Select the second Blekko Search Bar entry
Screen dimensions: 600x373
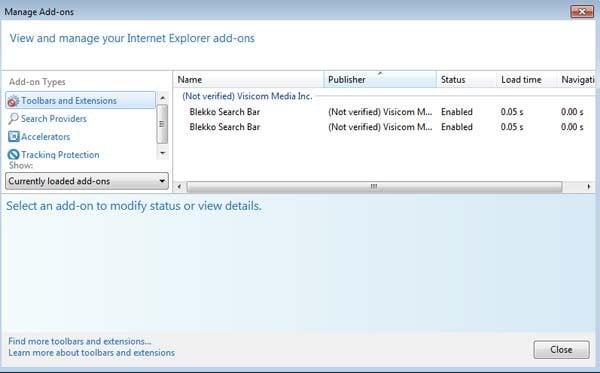pyautogui.click(x=225, y=127)
